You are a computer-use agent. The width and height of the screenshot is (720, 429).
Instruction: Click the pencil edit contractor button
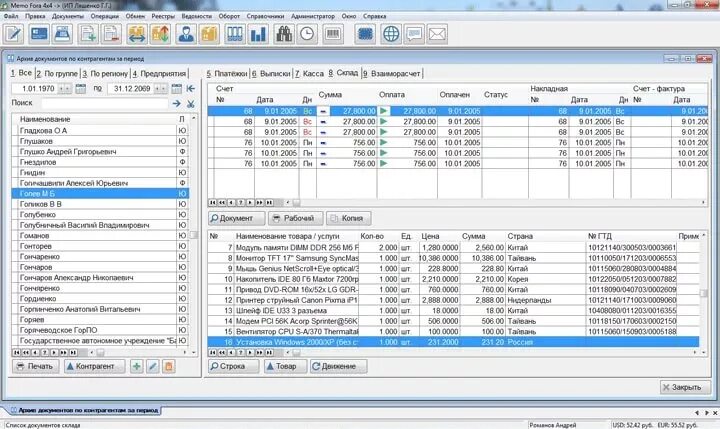point(152,367)
